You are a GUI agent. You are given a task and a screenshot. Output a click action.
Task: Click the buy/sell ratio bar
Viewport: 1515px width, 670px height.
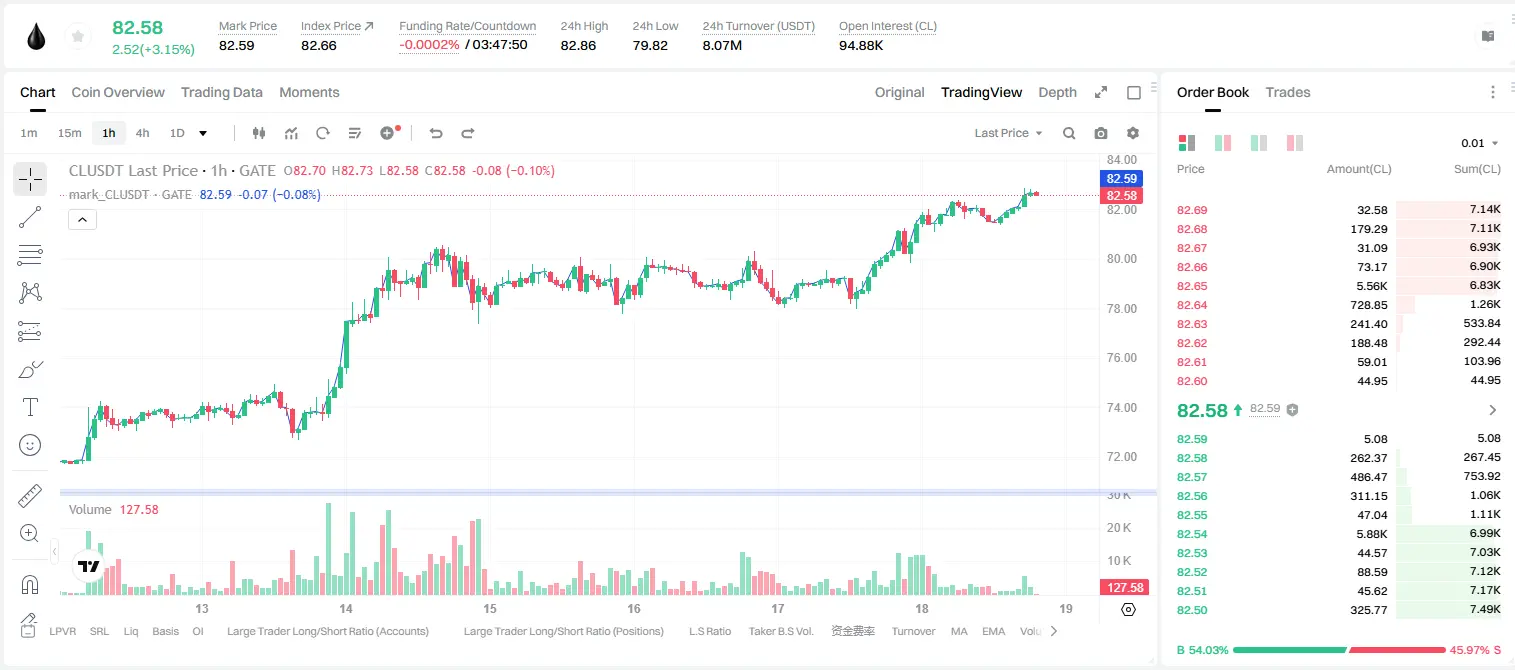(x=1339, y=650)
